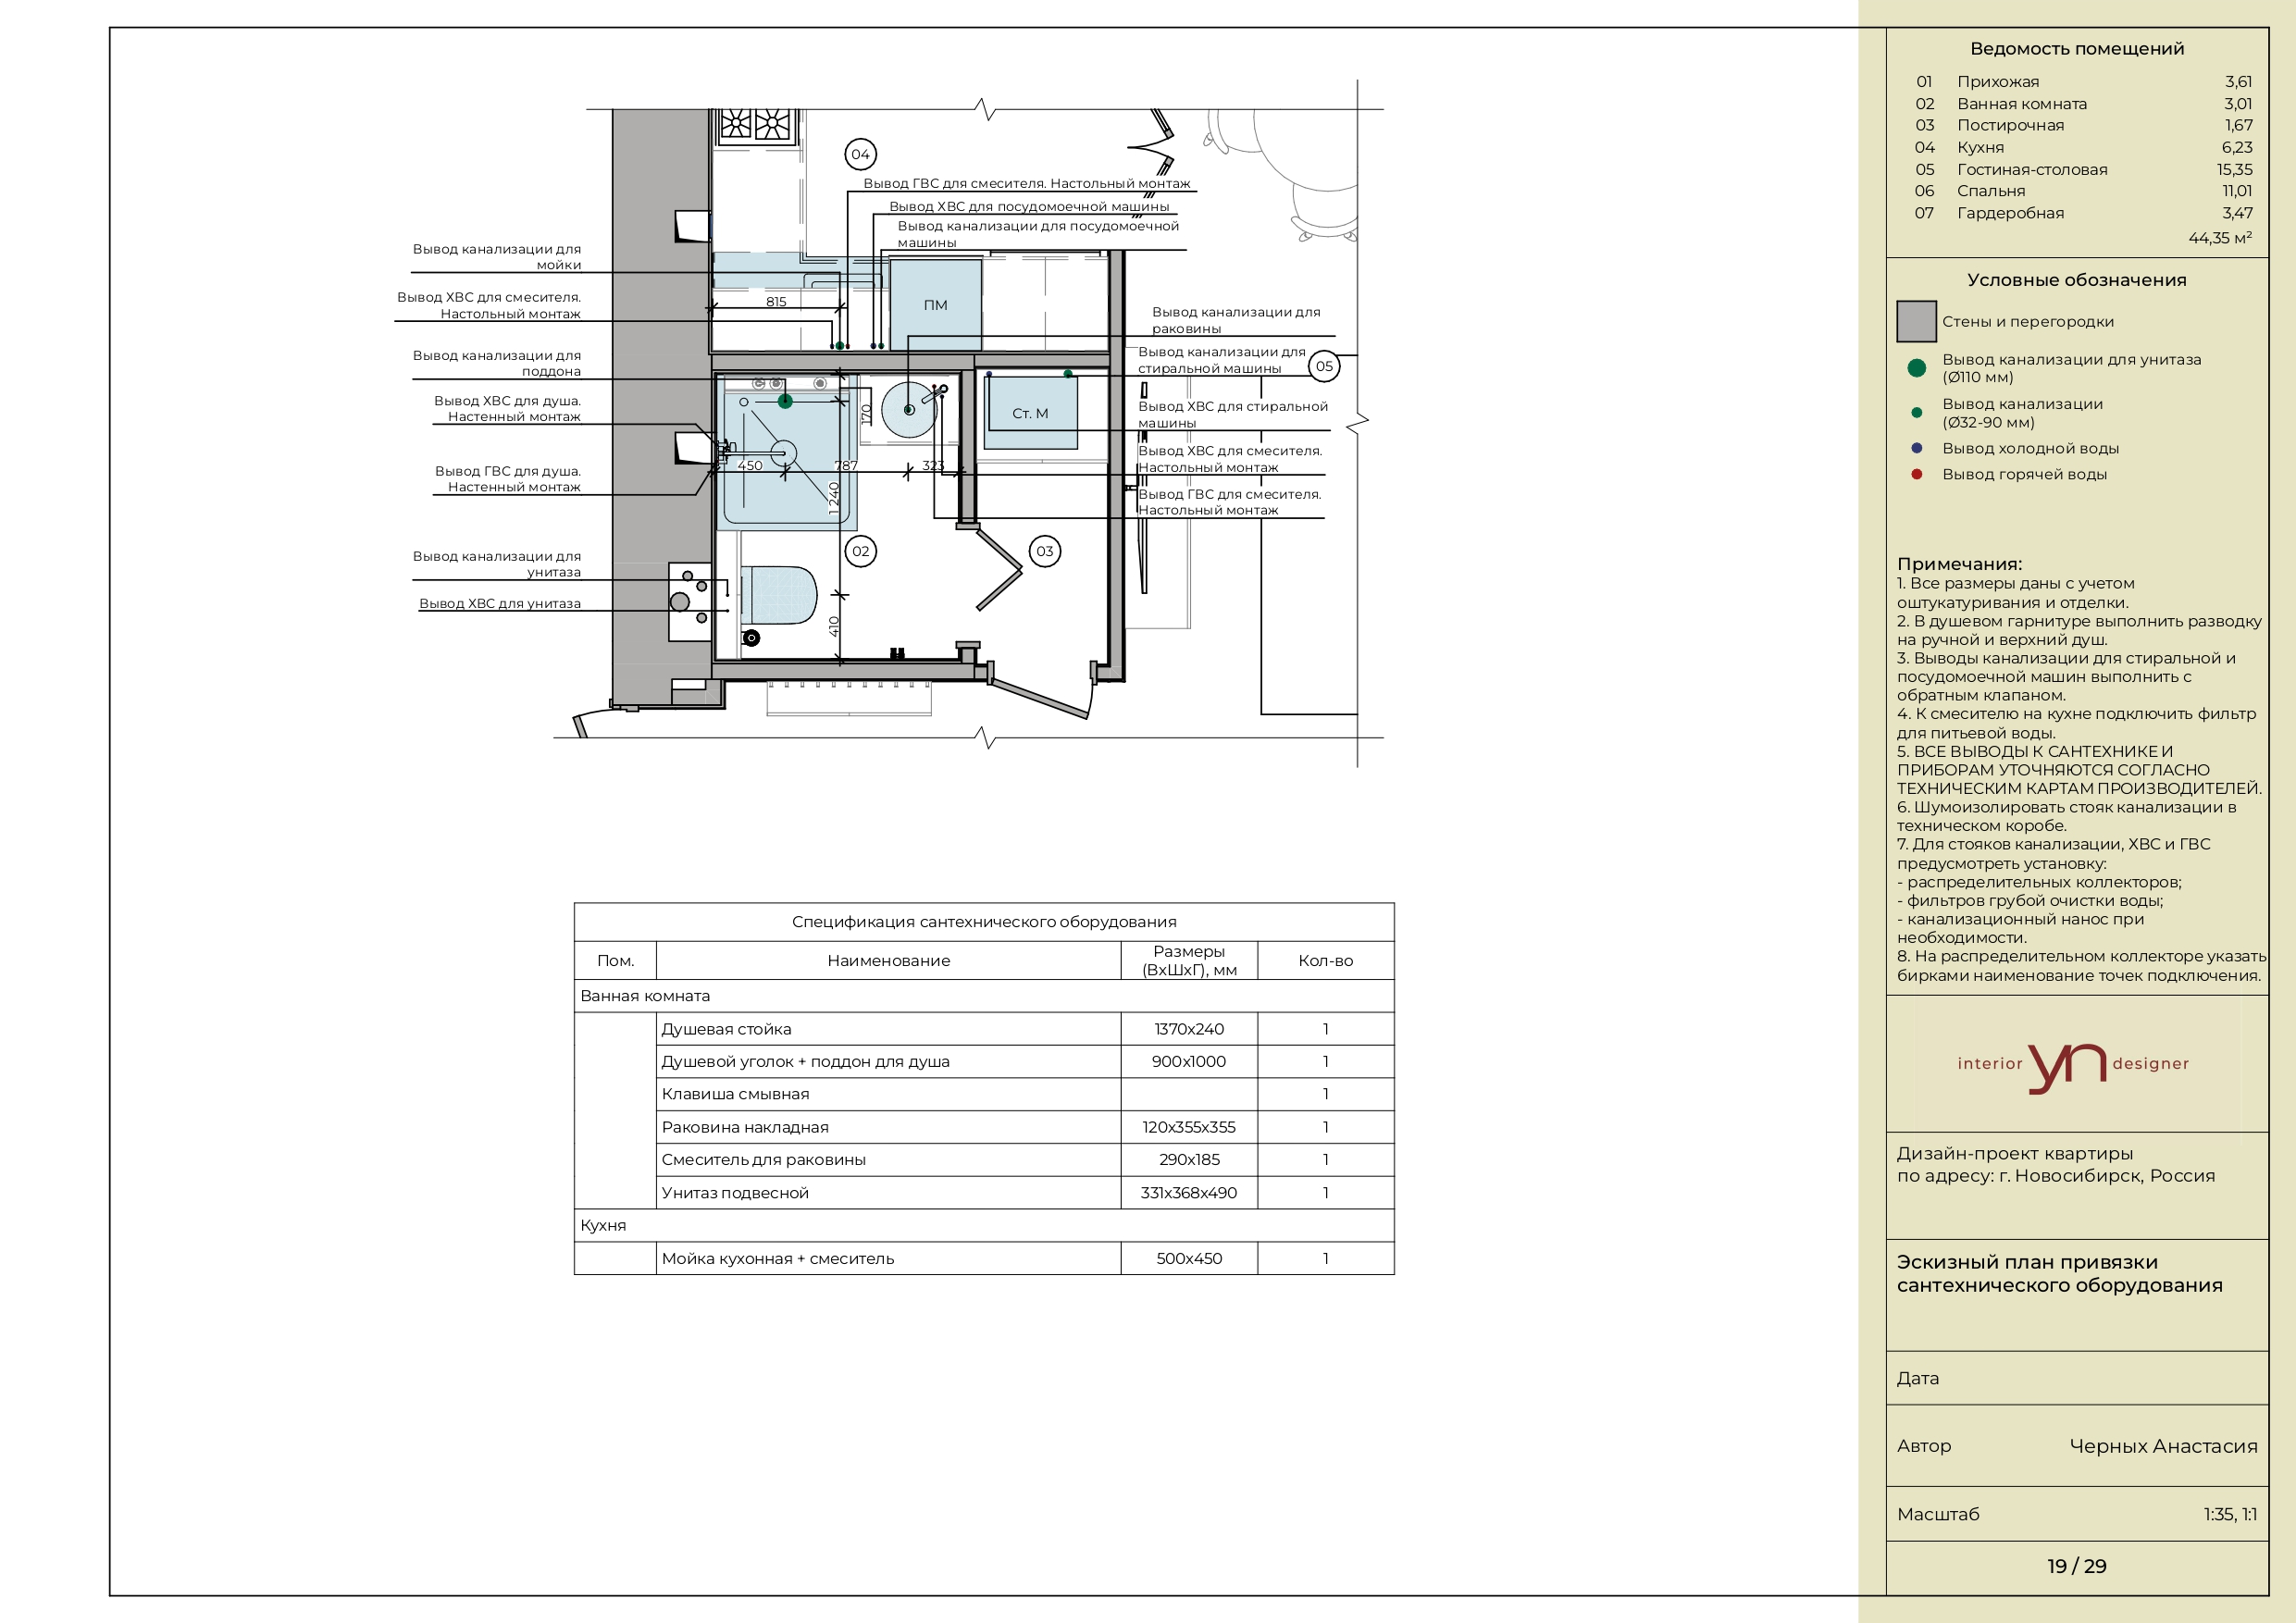The image size is (2296, 1623).
Task: Click the blue cold water outlet legend dot
Action: pyautogui.click(x=1916, y=448)
